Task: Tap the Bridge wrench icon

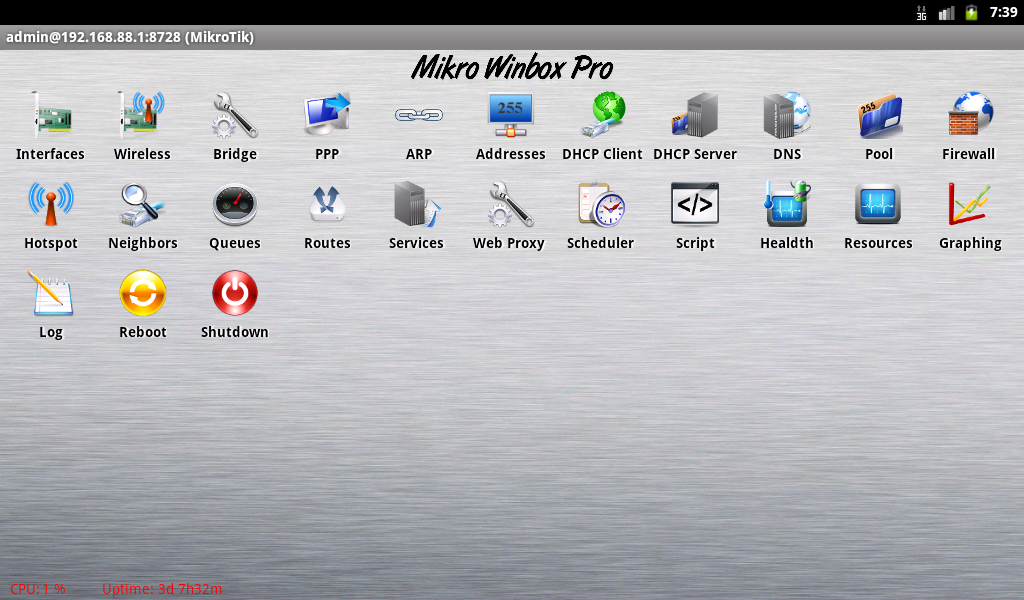Action: (x=234, y=115)
